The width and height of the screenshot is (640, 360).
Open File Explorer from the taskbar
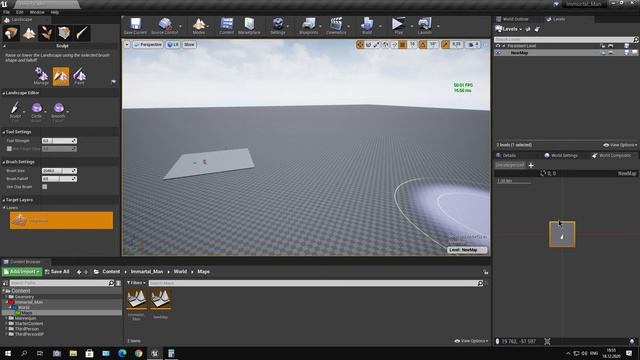(x=73, y=353)
